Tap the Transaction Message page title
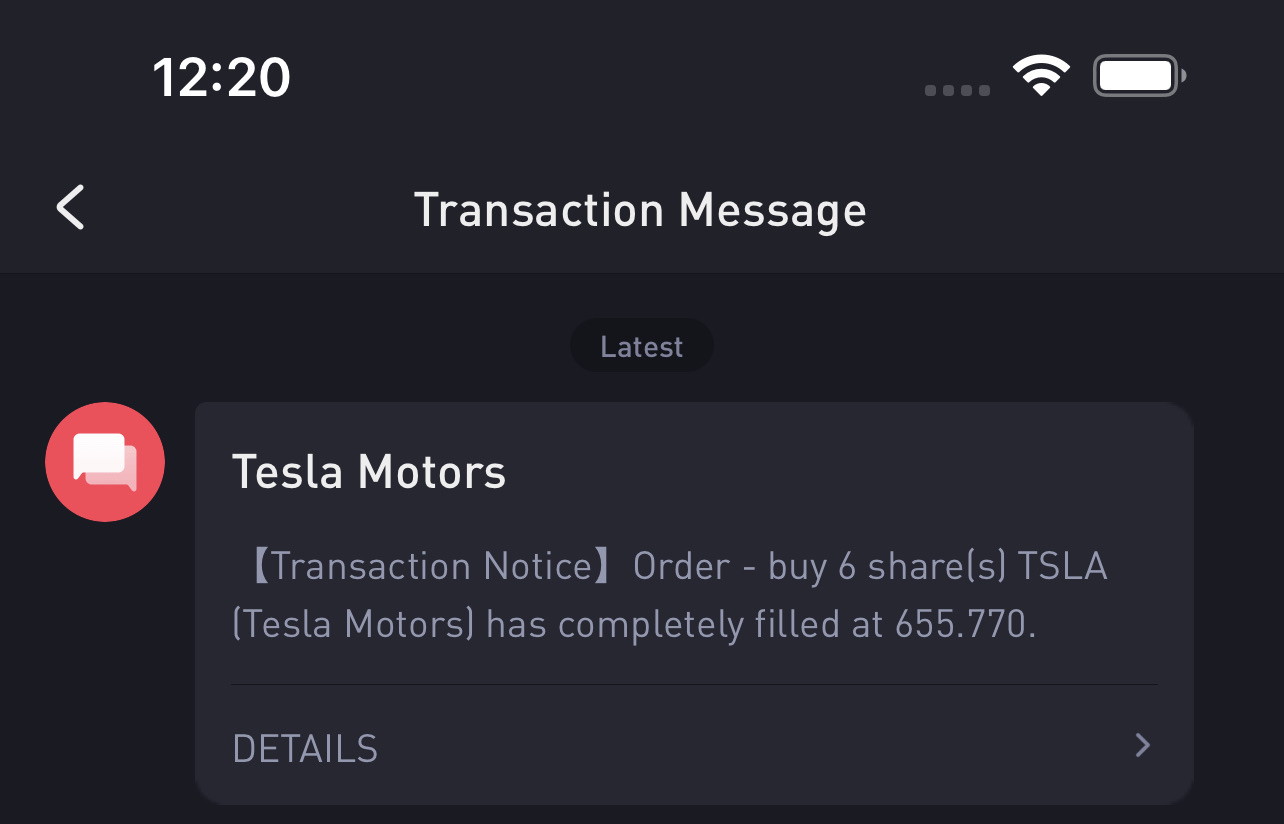Viewport: 1284px width, 824px height. (640, 210)
